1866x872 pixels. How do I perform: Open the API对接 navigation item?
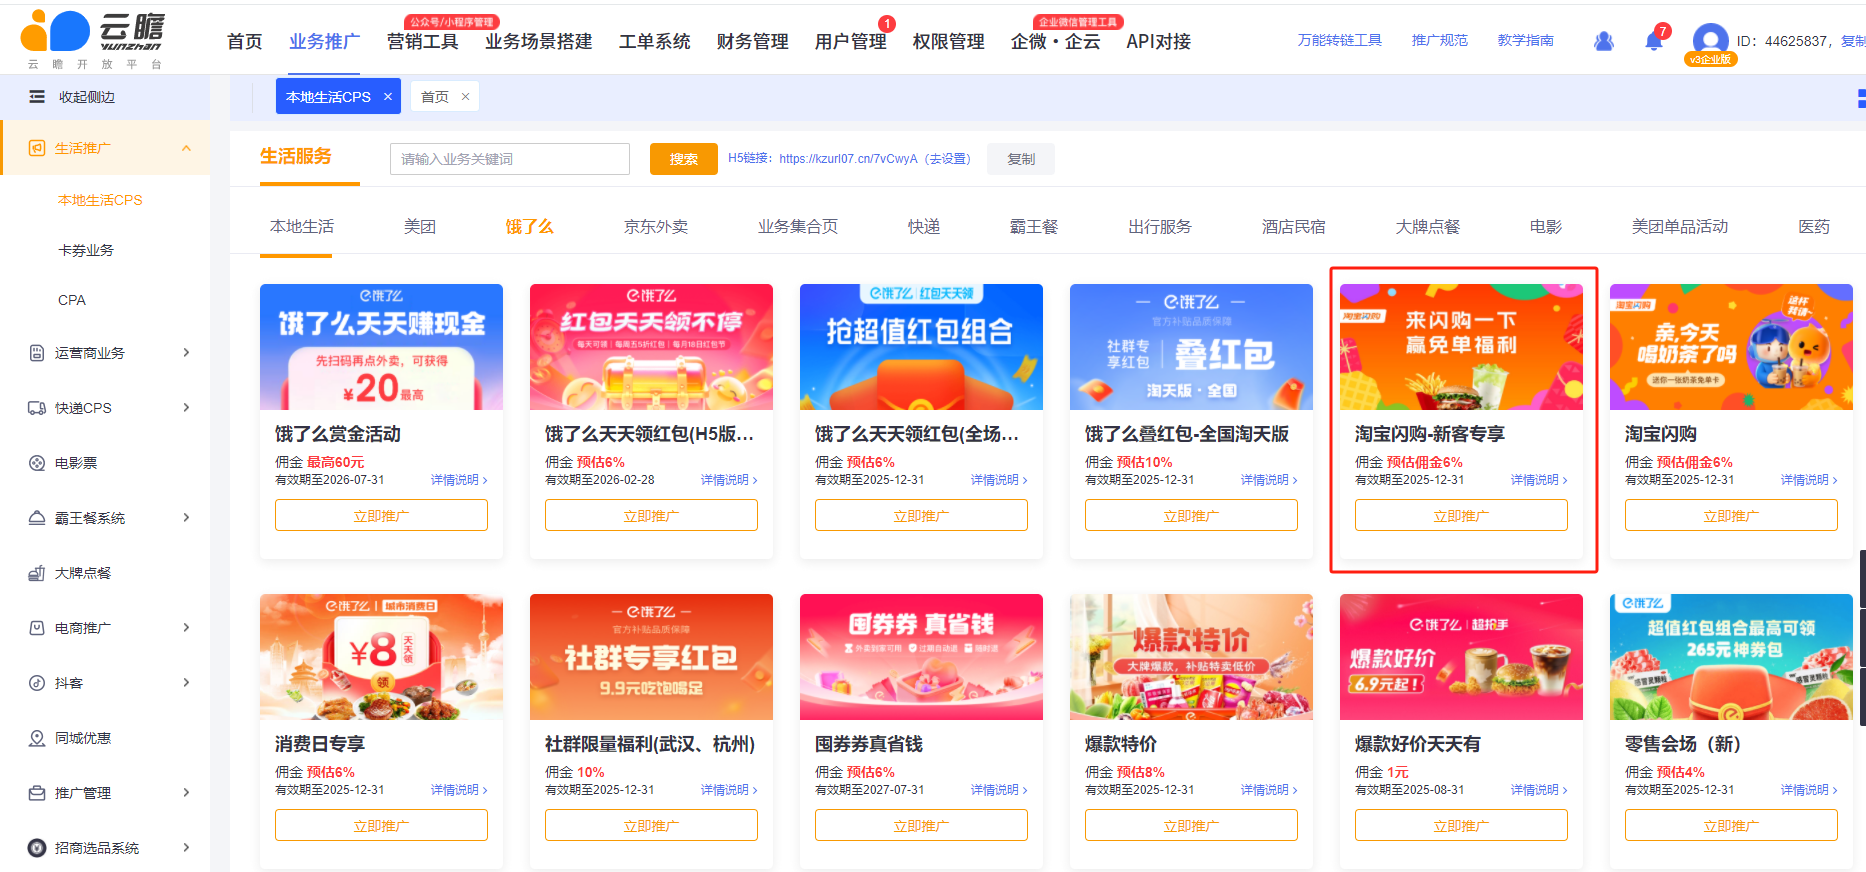point(1159,42)
